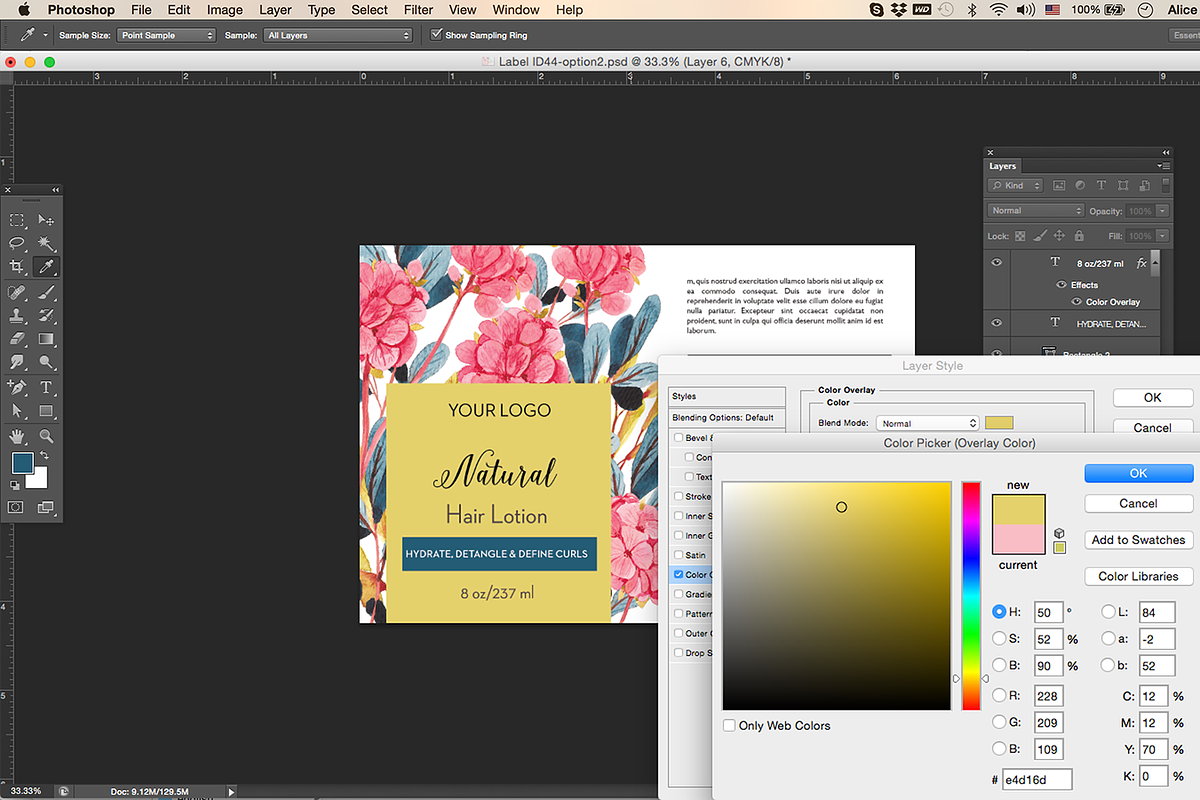Swap foreground and background colors
Viewport: 1200px width, 800px height.
point(43,456)
